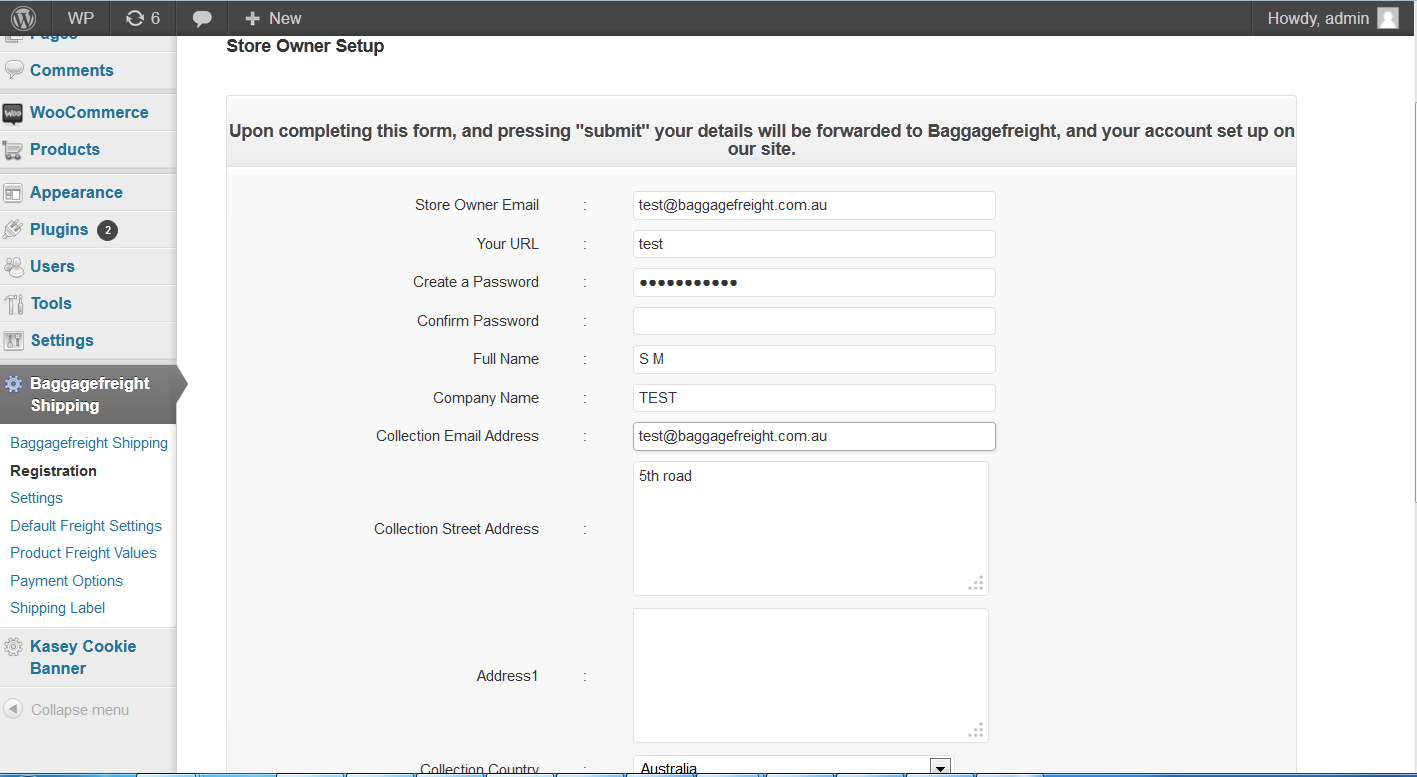This screenshot has width=1417, height=777.
Task: Click the Store Owner Setup heading
Action: pyautogui.click(x=305, y=46)
